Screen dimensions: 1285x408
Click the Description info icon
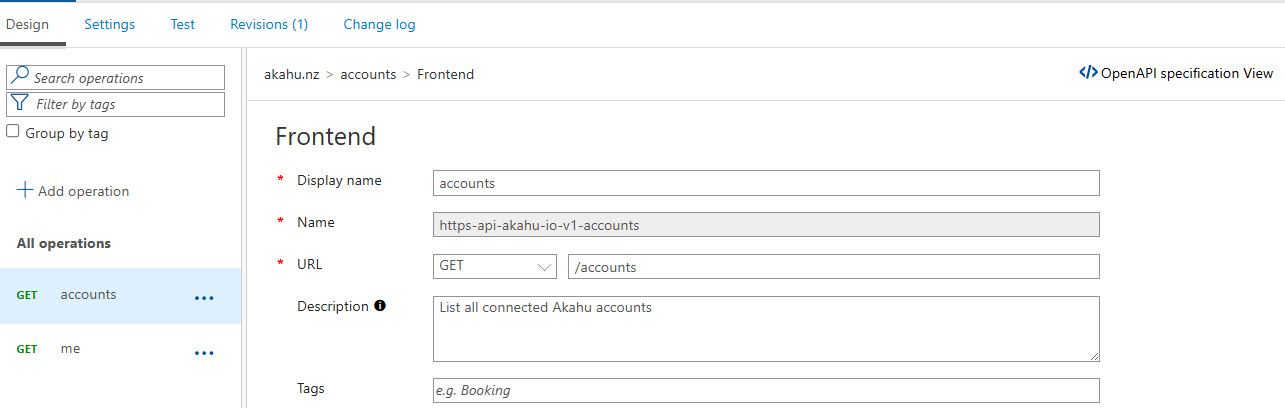coord(379,306)
